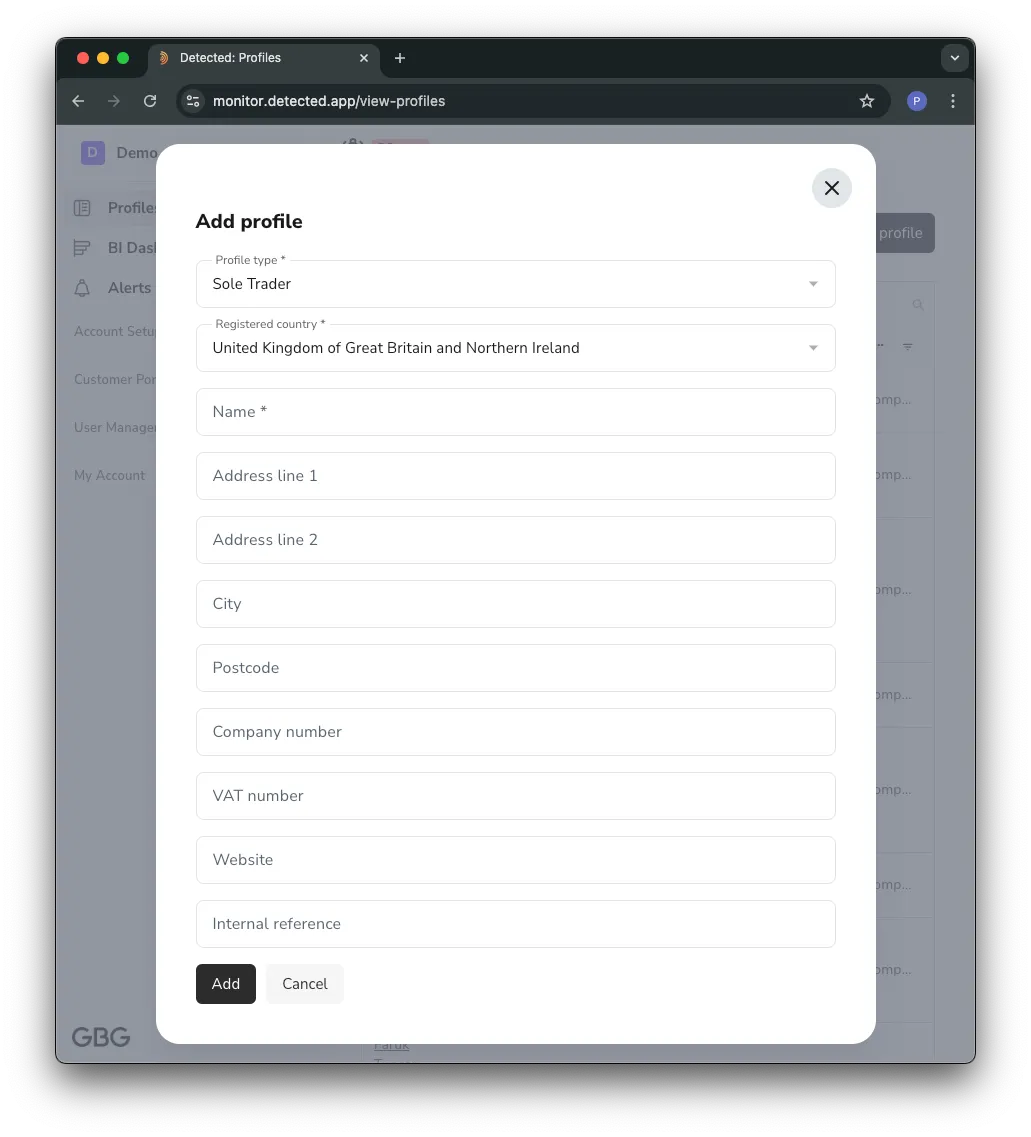Screen dimensions: 1031x1137
Task: Click the Address line 1 field
Action: tap(516, 476)
